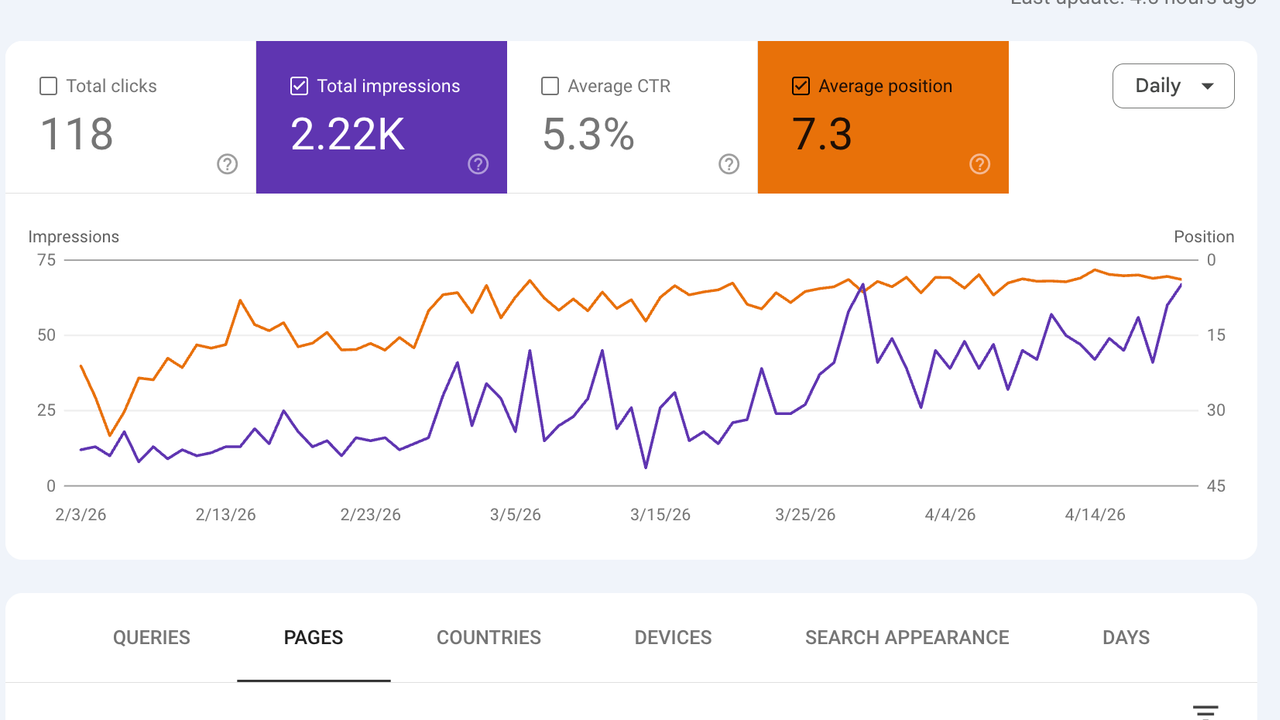
Task: Click the Total impressions metric card
Action: (381, 117)
